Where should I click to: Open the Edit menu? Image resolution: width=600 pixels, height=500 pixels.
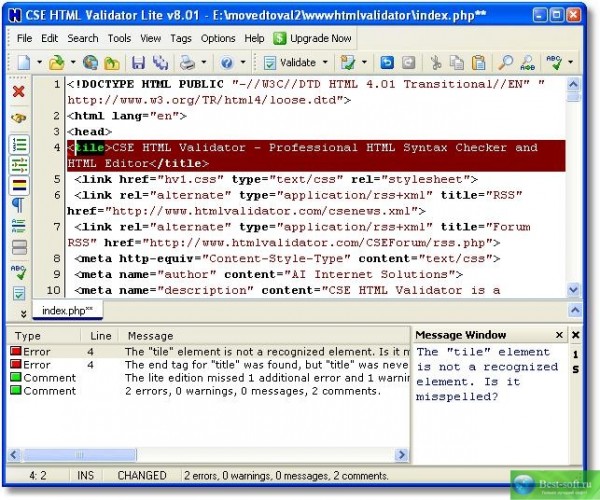point(49,38)
